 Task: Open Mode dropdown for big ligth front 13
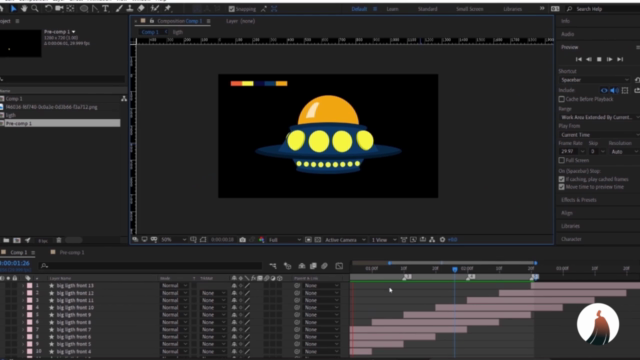click(x=174, y=286)
